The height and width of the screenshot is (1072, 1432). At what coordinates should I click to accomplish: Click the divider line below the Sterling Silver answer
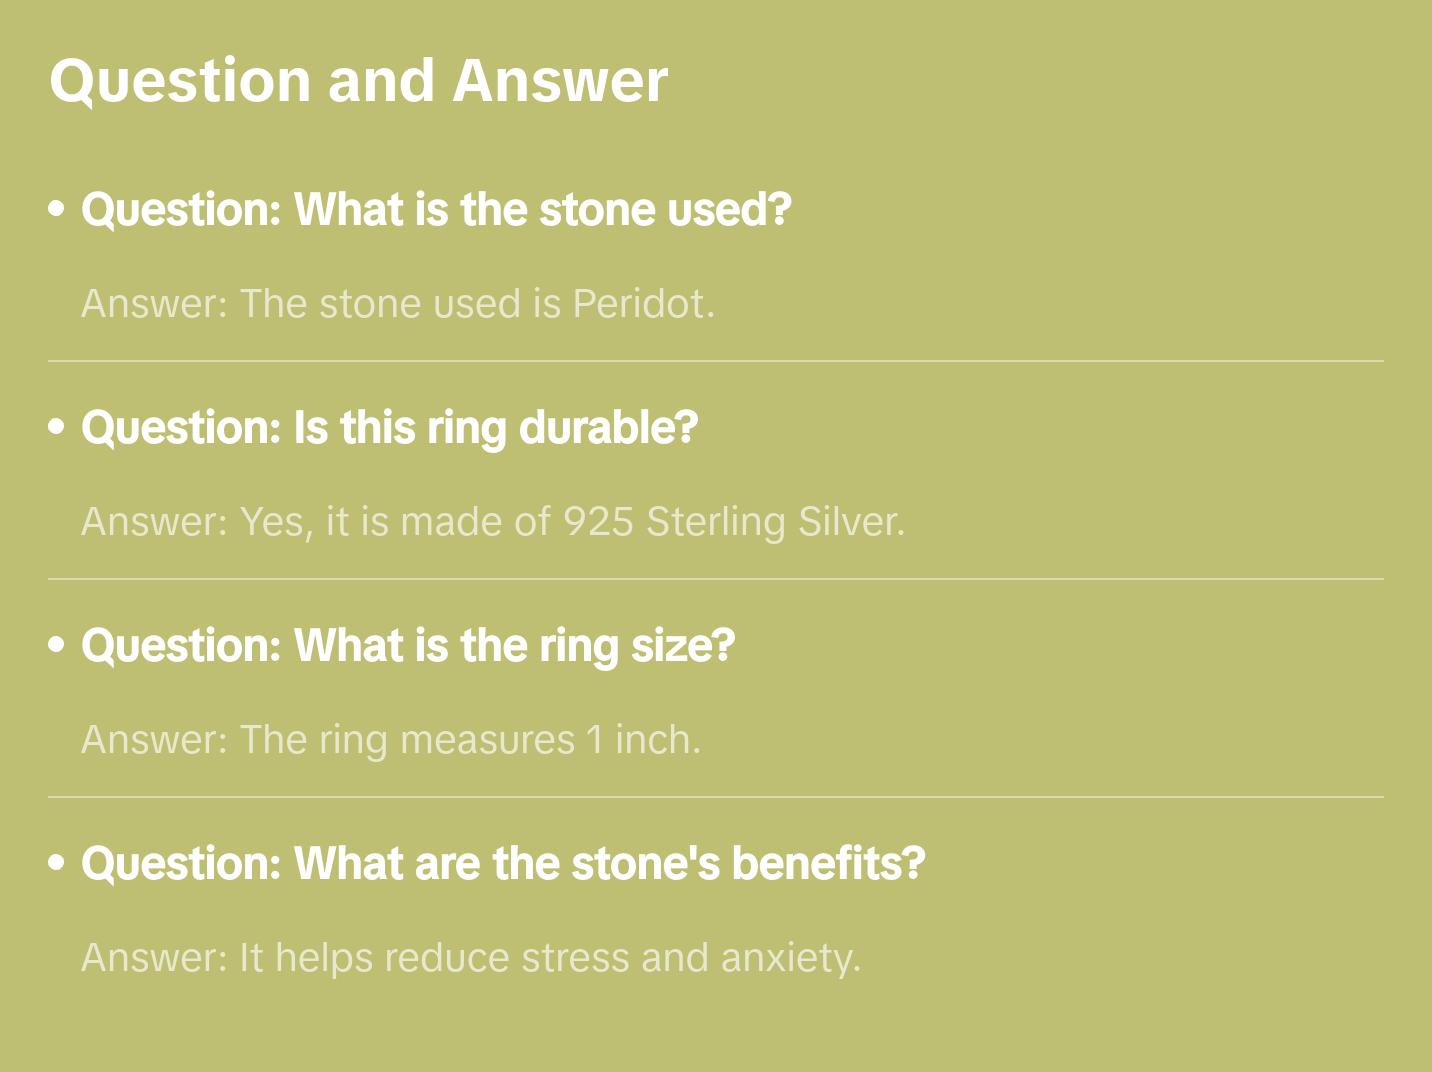click(716, 579)
